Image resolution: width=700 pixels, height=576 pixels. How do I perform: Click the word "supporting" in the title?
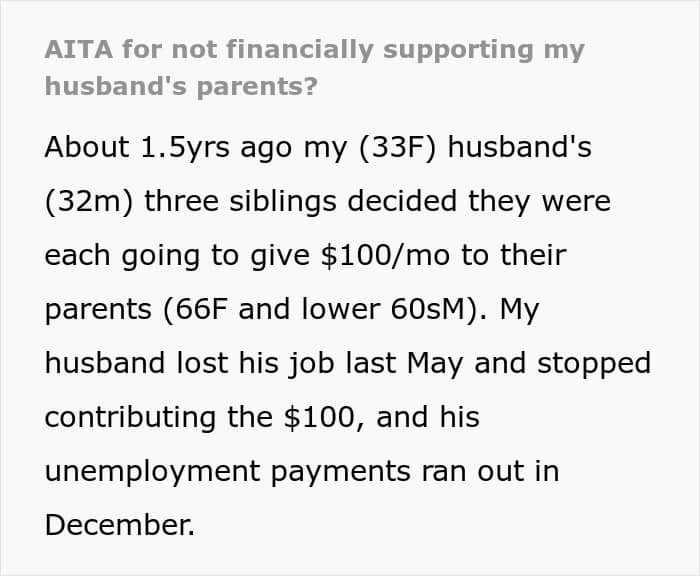(458, 51)
